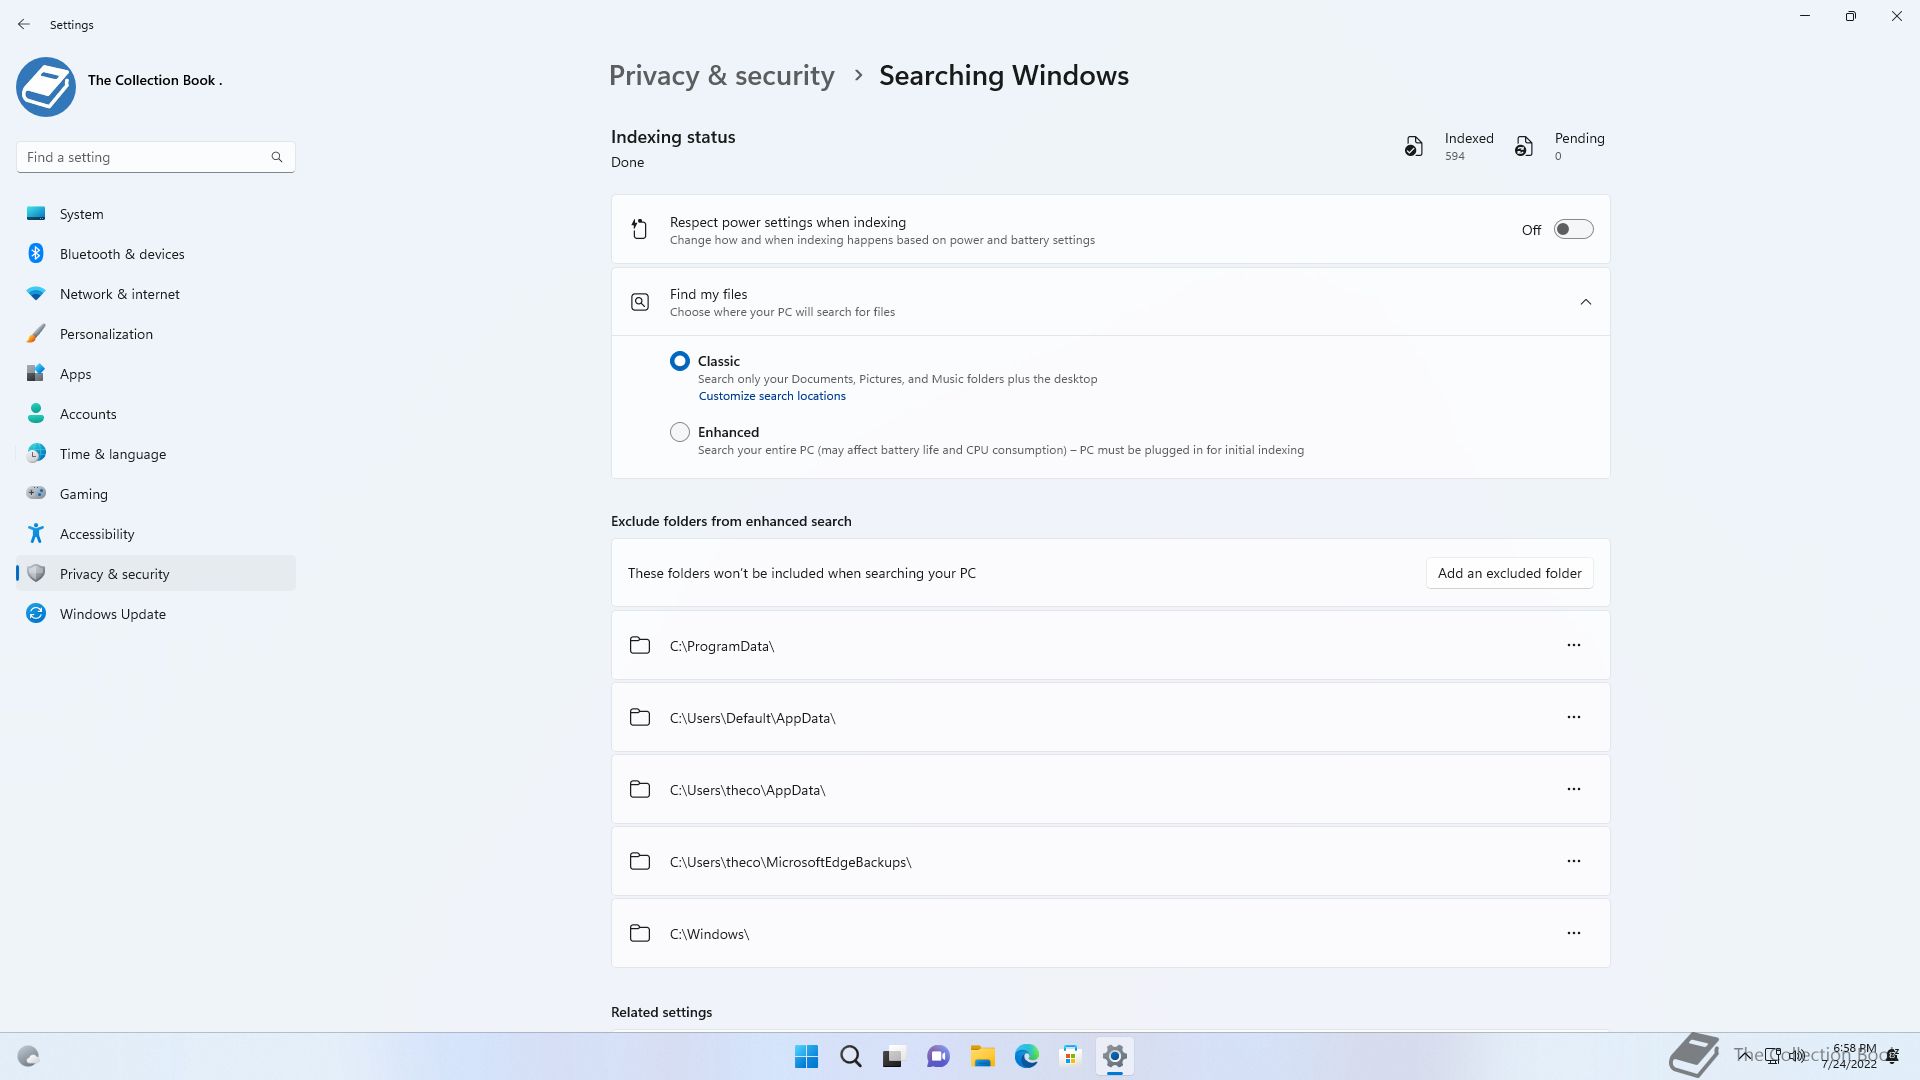The height and width of the screenshot is (1080, 1920).
Task: Open more options for C:\Users\Default\AppData\
Action: (1573, 717)
